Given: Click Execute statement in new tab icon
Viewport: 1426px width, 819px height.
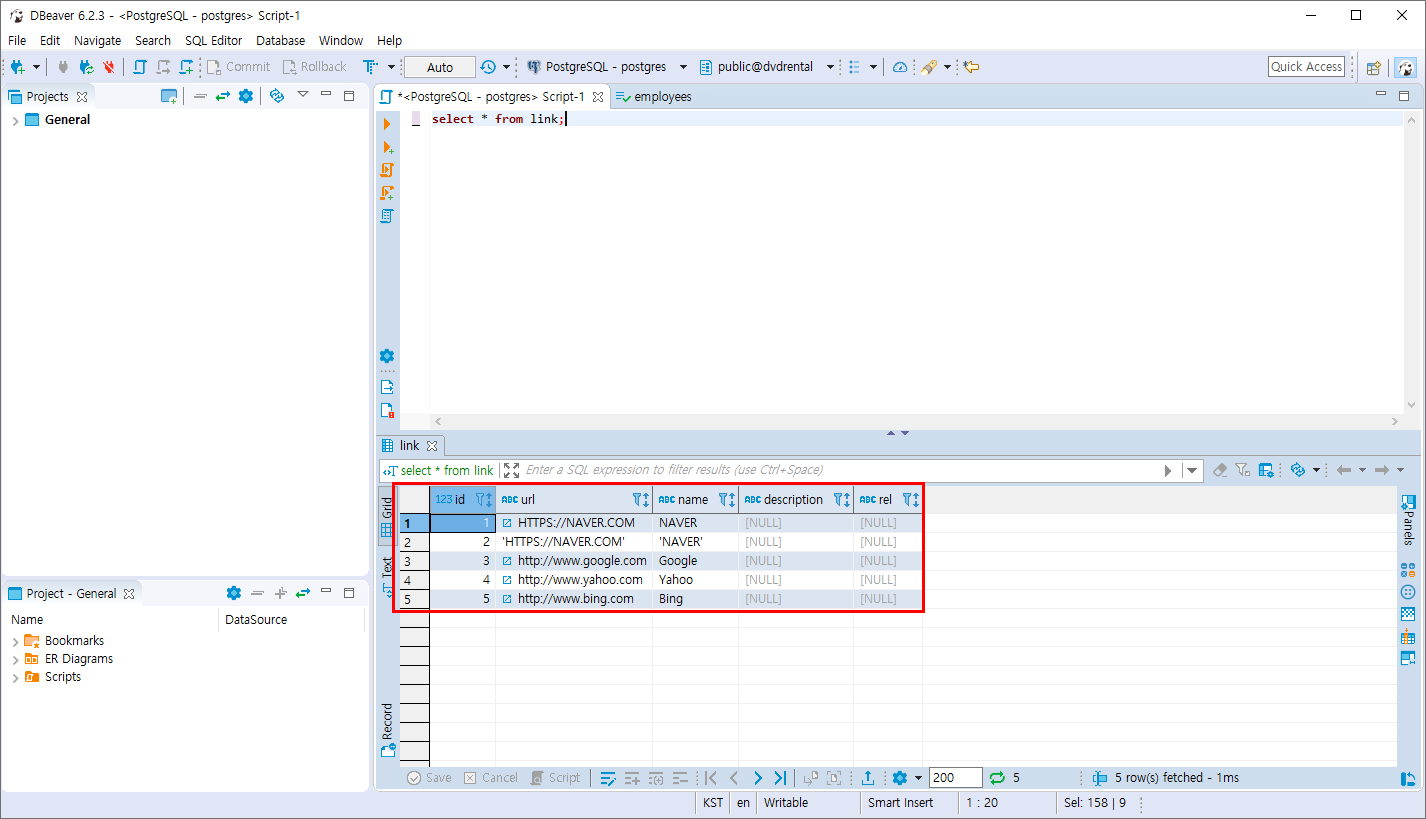Looking at the screenshot, I should (x=387, y=147).
